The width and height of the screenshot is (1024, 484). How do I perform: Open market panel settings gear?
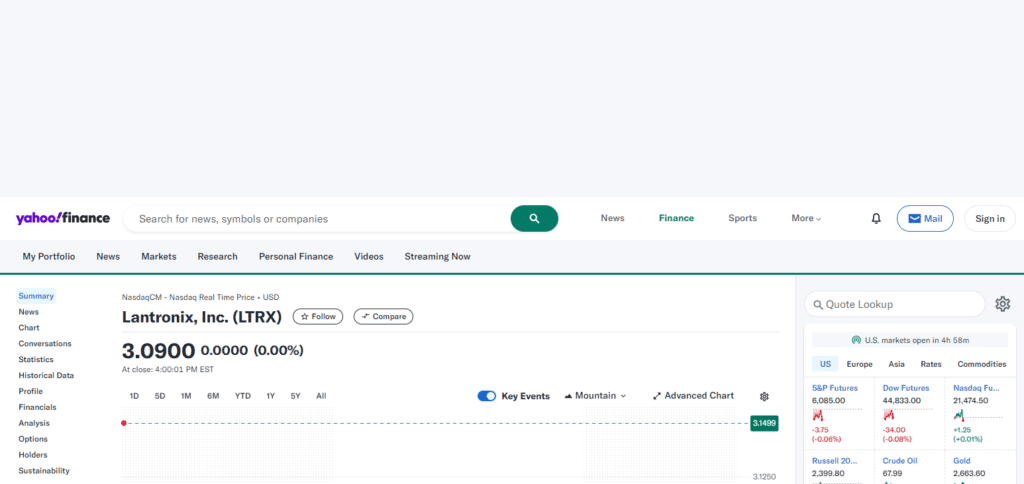click(x=1002, y=304)
